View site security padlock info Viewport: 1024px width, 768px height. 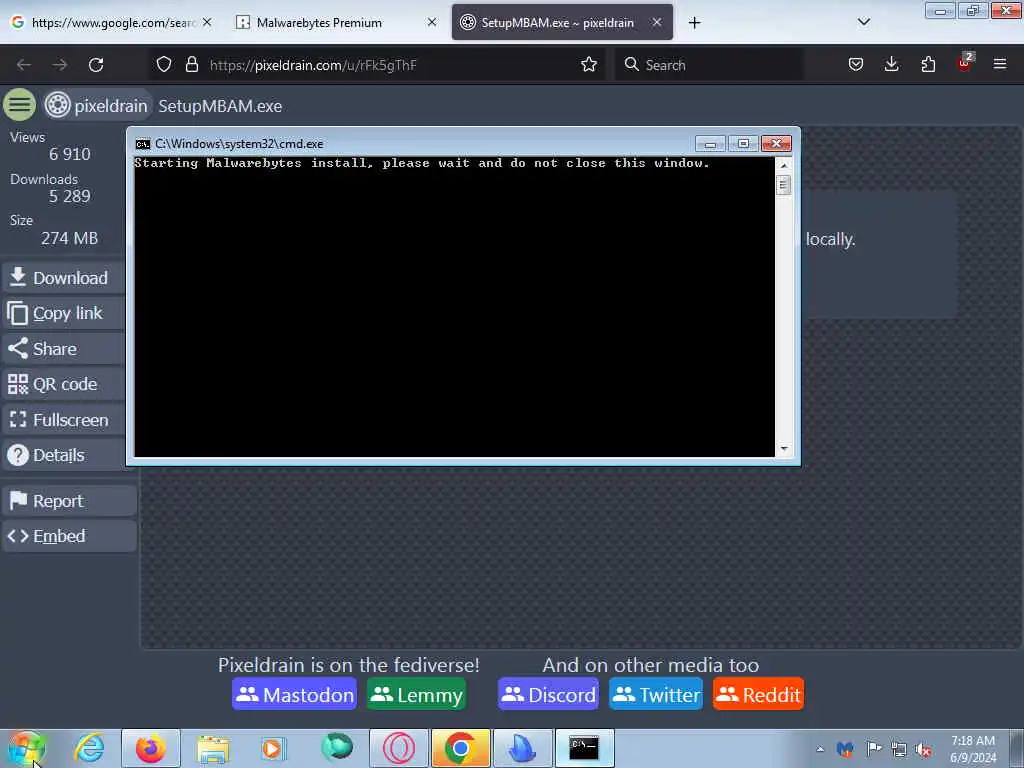click(x=191, y=65)
